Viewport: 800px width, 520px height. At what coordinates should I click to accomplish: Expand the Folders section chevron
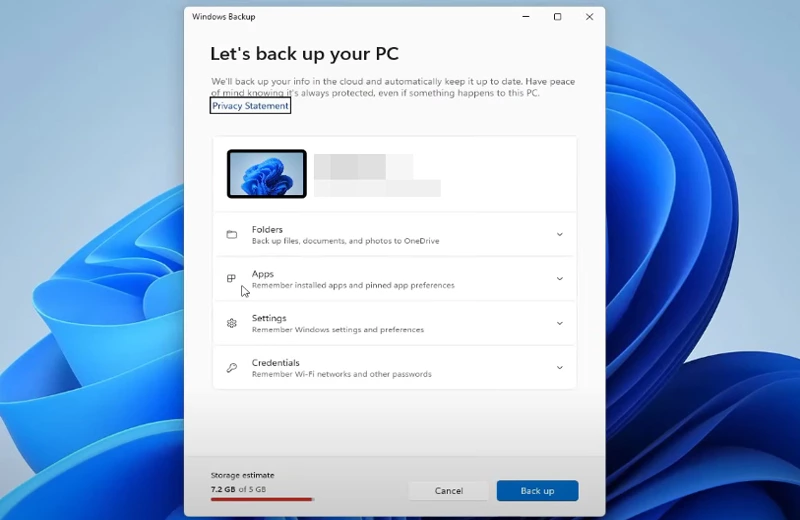pyautogui.click(x=560, y=235)
